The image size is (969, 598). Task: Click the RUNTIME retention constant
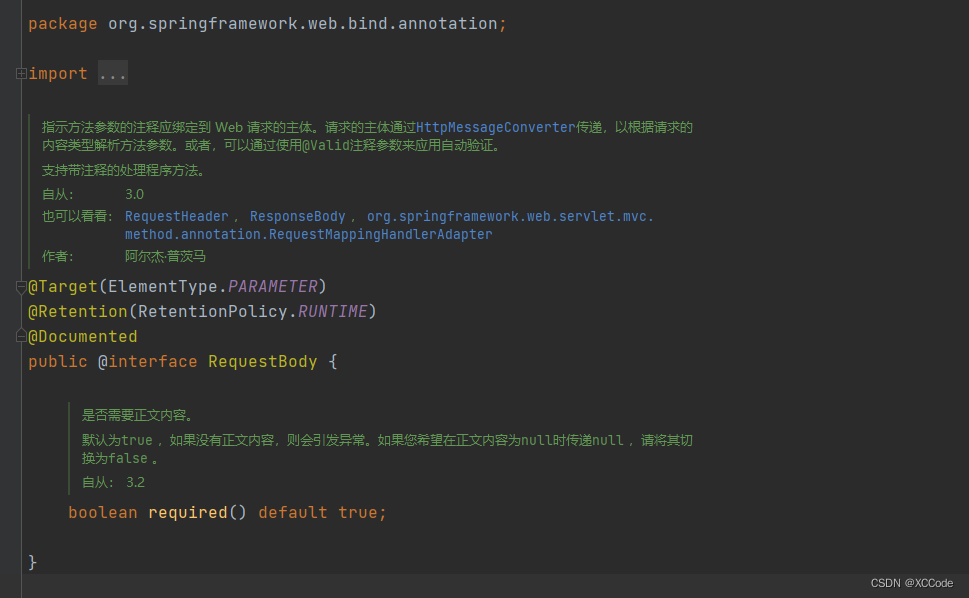[332, 312]
